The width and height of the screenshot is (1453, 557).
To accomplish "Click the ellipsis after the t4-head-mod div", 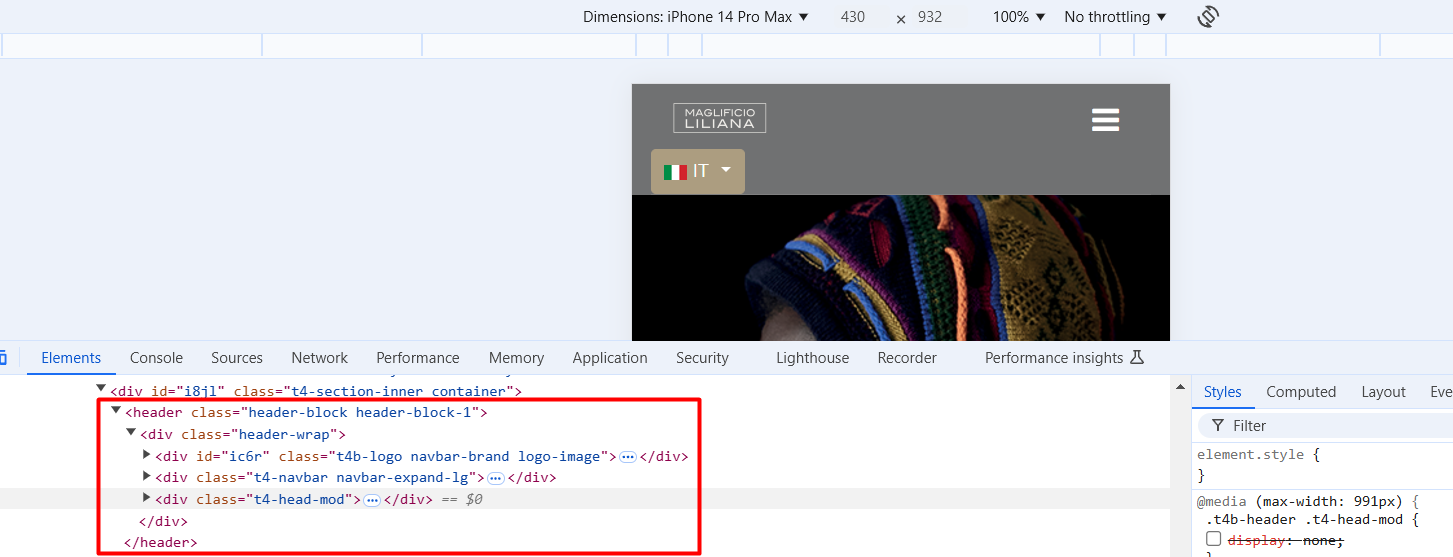I will pos(372,500).
